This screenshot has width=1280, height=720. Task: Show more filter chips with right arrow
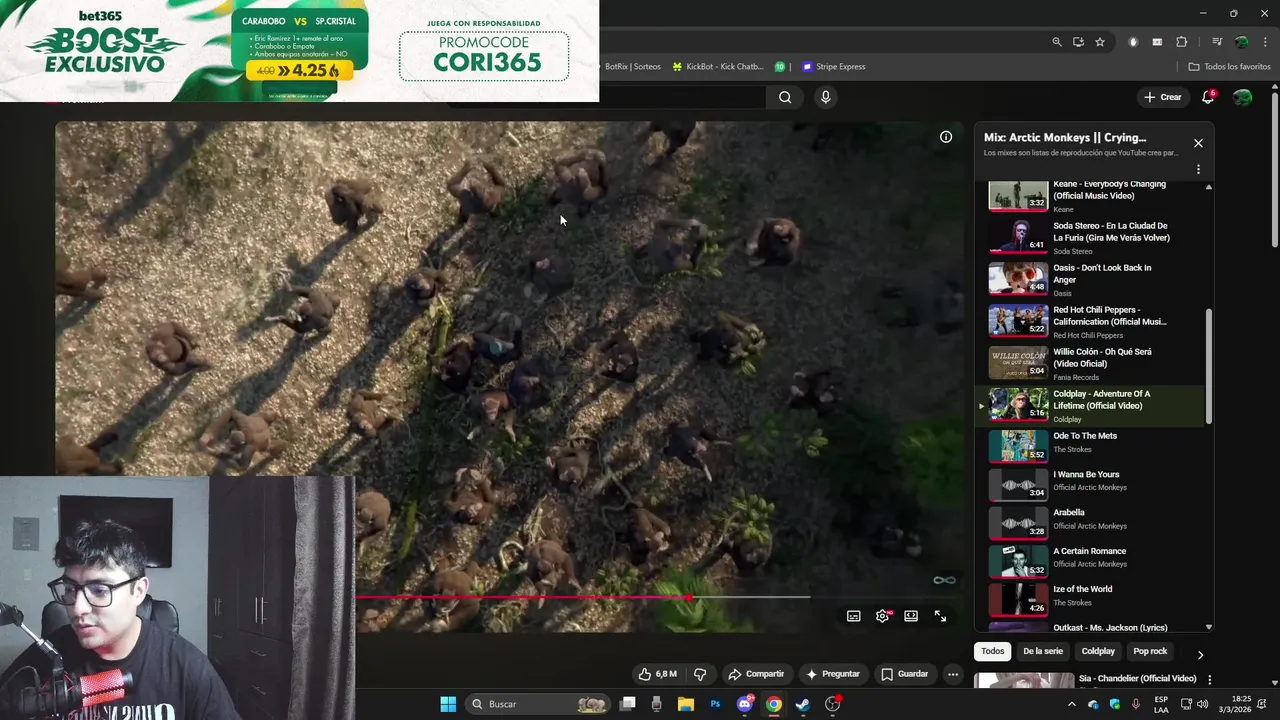click(x=1200, y=655)
